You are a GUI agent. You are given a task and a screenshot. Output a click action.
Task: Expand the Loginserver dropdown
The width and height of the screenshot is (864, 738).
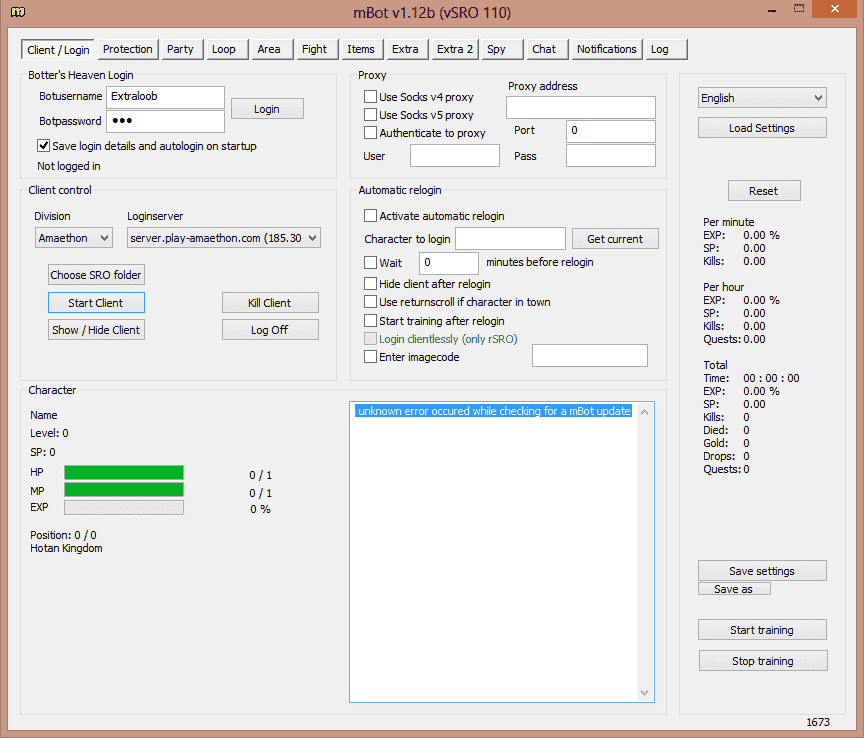click(224, 238)
